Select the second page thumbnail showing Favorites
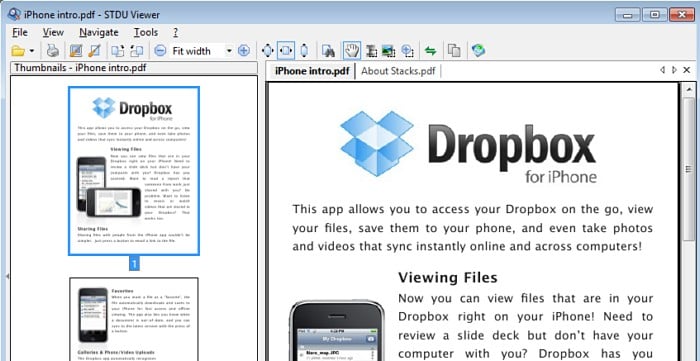The width and height of the screenshot is (700, 361). [x=134, y=319]
